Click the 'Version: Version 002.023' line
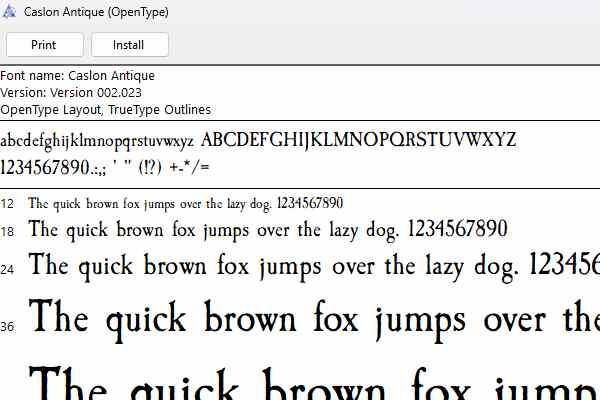Viewport: 600px width, 400px height. tap(71, 93)
